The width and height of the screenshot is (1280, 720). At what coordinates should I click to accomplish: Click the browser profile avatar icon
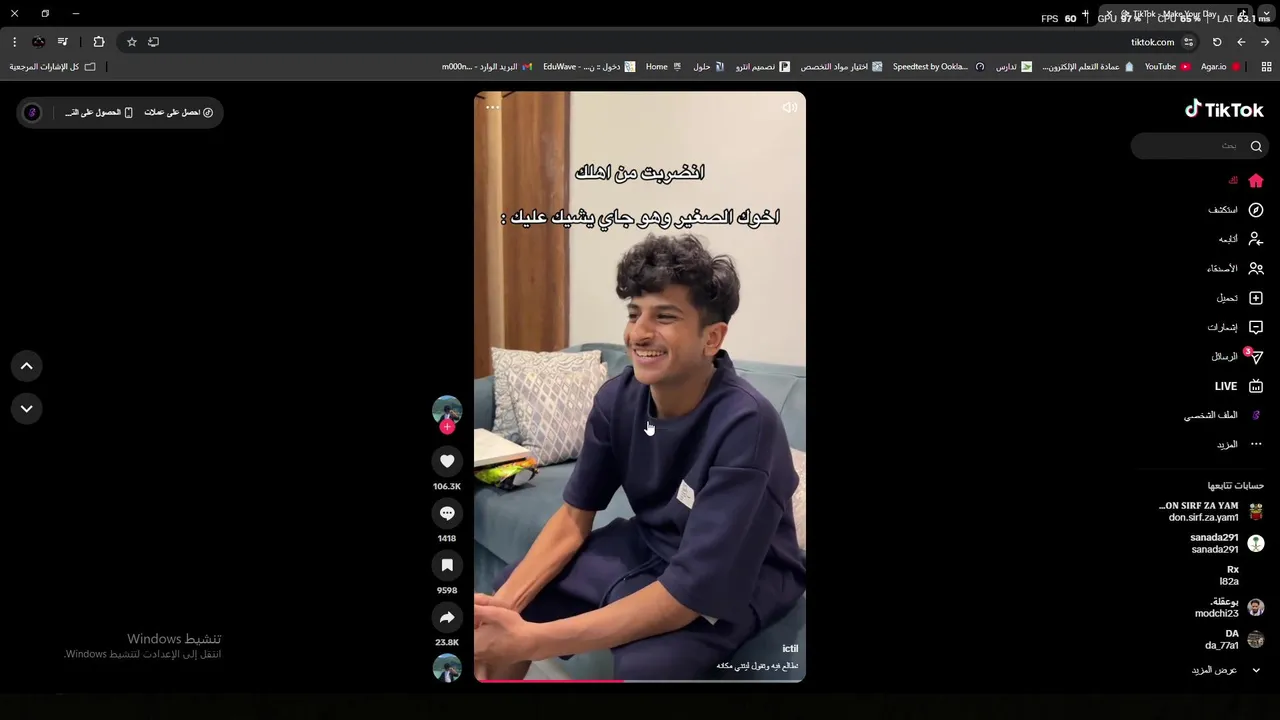point(38,42)
